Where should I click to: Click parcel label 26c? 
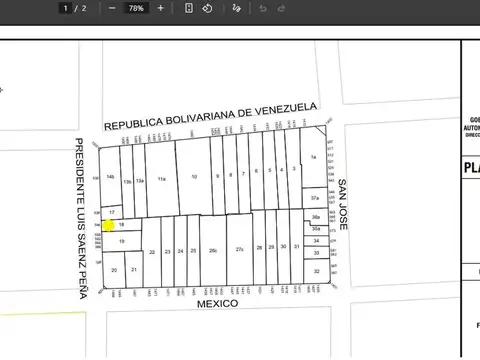pos(213,250)
